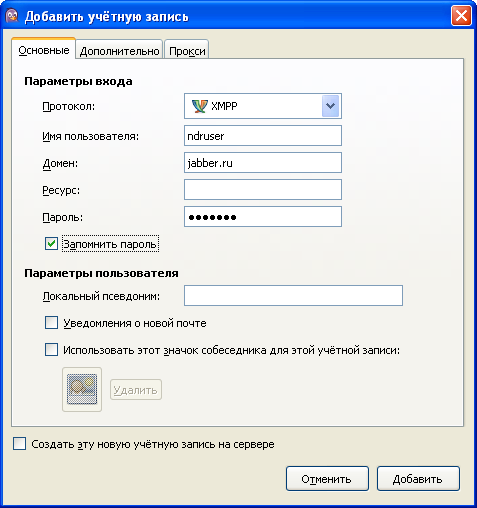Click the buddy icon image placeholder
477x508 pixels.
point(82,389)
